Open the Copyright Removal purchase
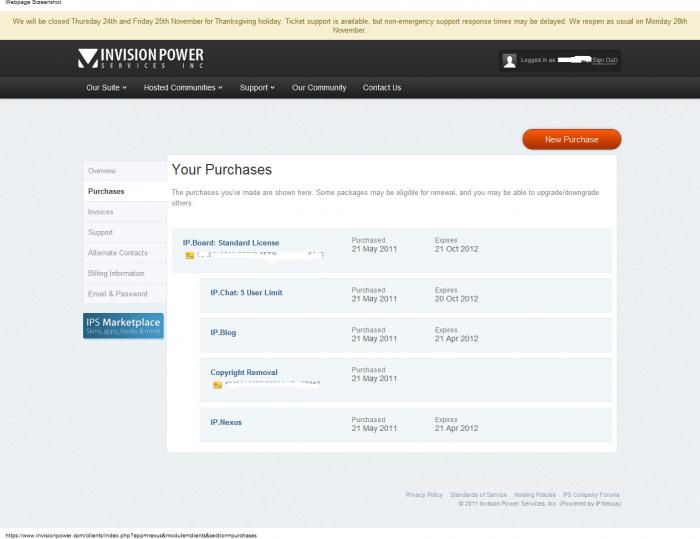The height and width of the screenshot is (539, 700). coord(244,372)
